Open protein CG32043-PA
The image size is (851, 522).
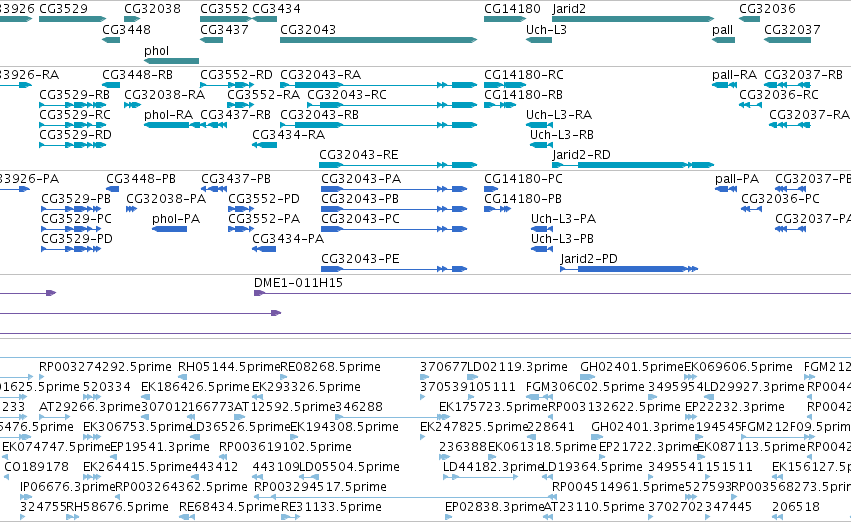tap(361, 179)
